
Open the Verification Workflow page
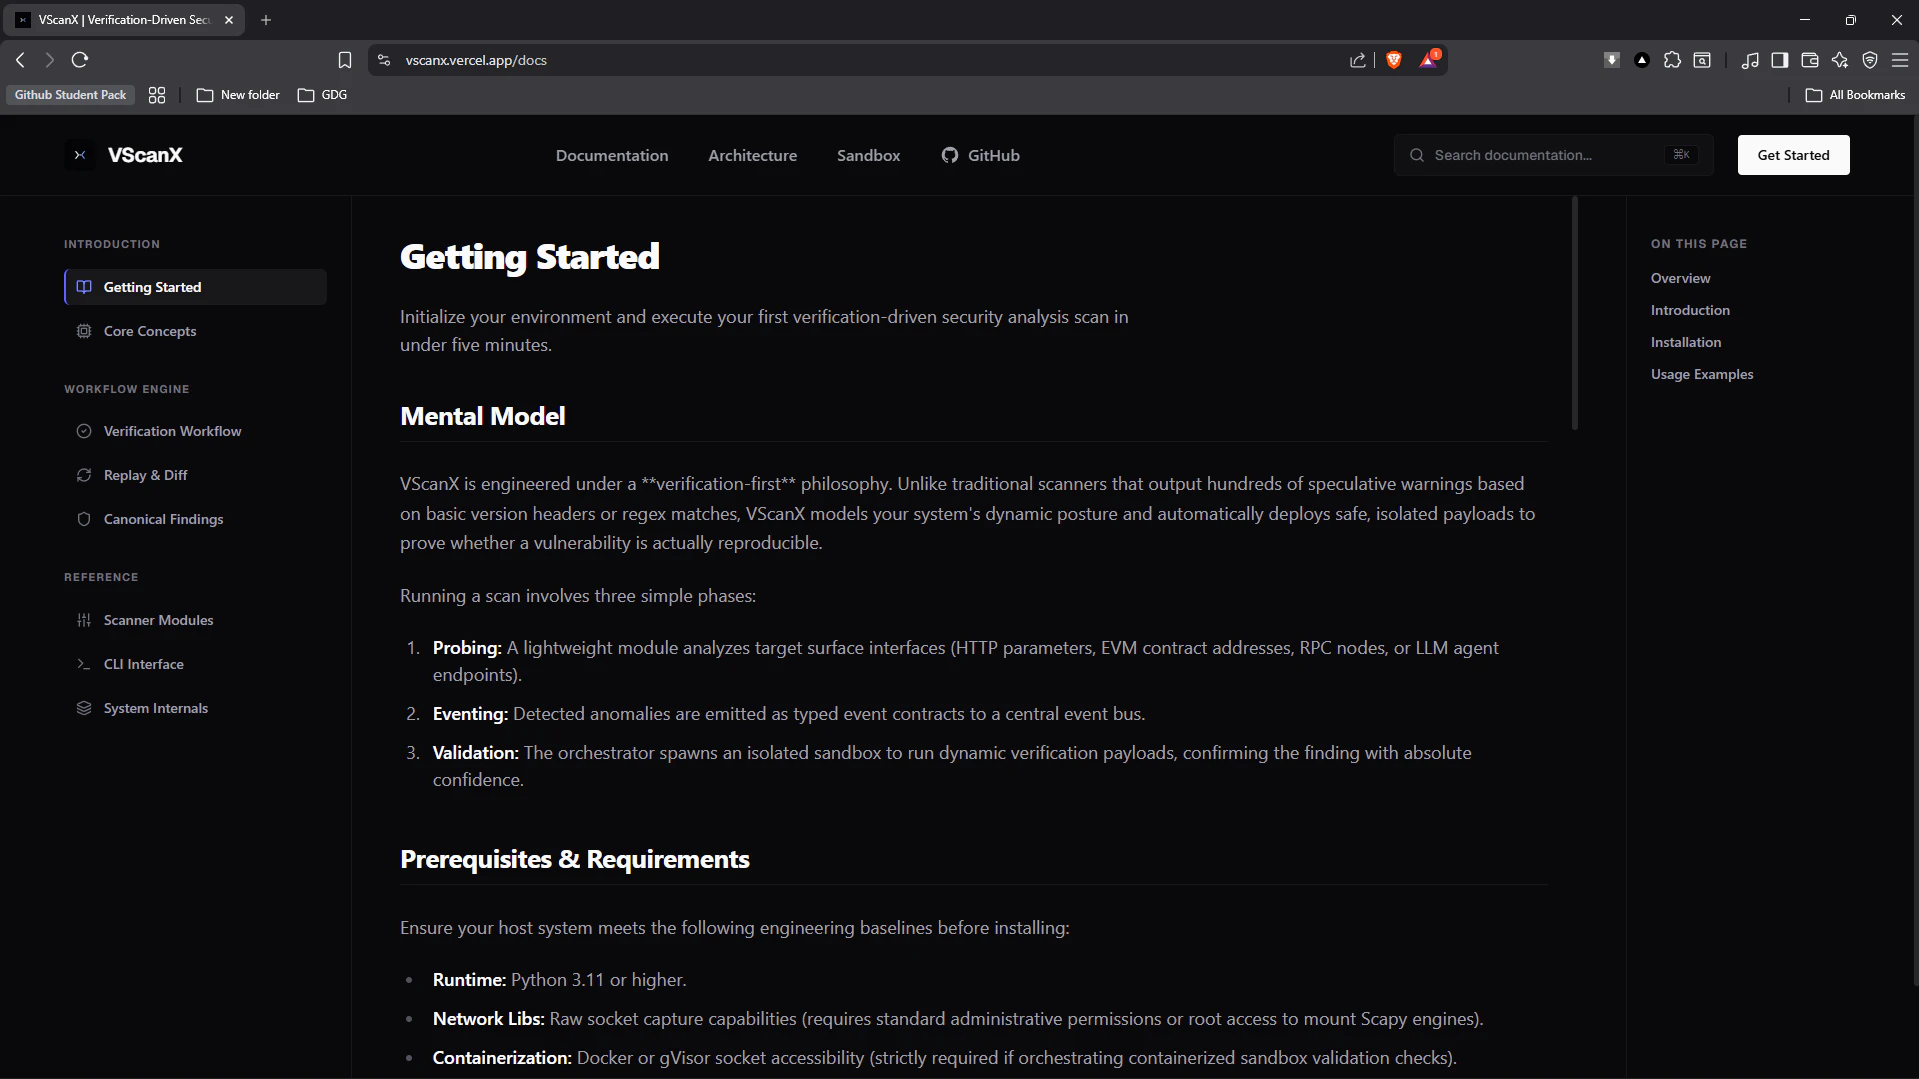[x=195, y=431]
